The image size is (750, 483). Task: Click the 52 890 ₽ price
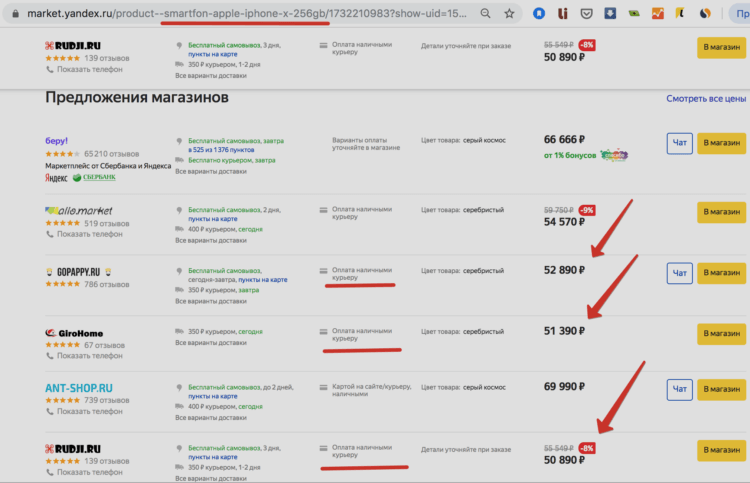pyautogui.click(x=564, y=270)
